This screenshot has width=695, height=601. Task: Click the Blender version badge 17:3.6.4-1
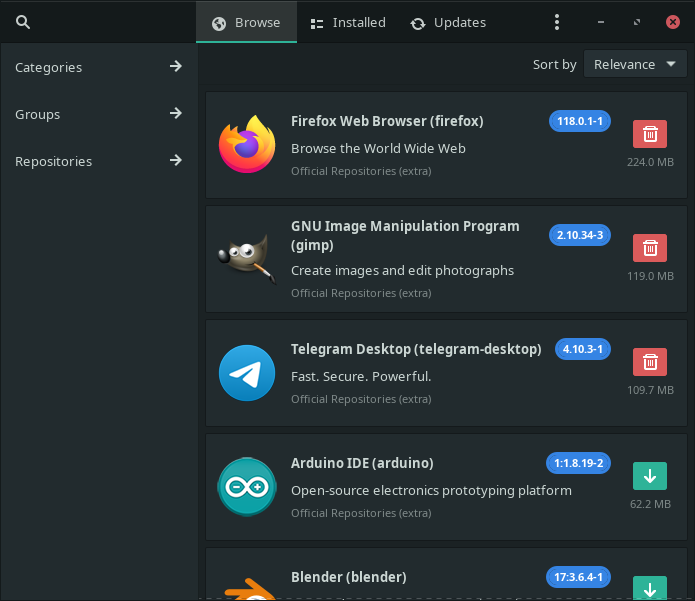pos(578,577)
